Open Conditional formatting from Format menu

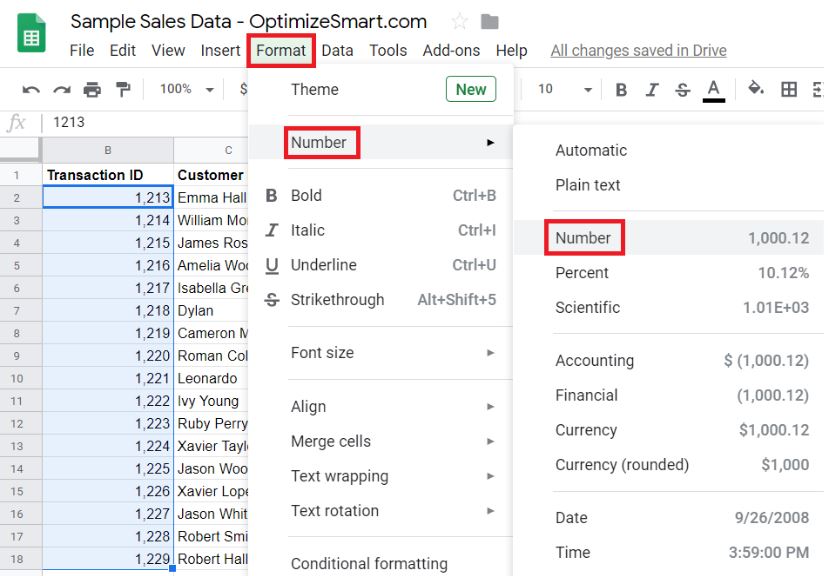(x=380, y=563)
